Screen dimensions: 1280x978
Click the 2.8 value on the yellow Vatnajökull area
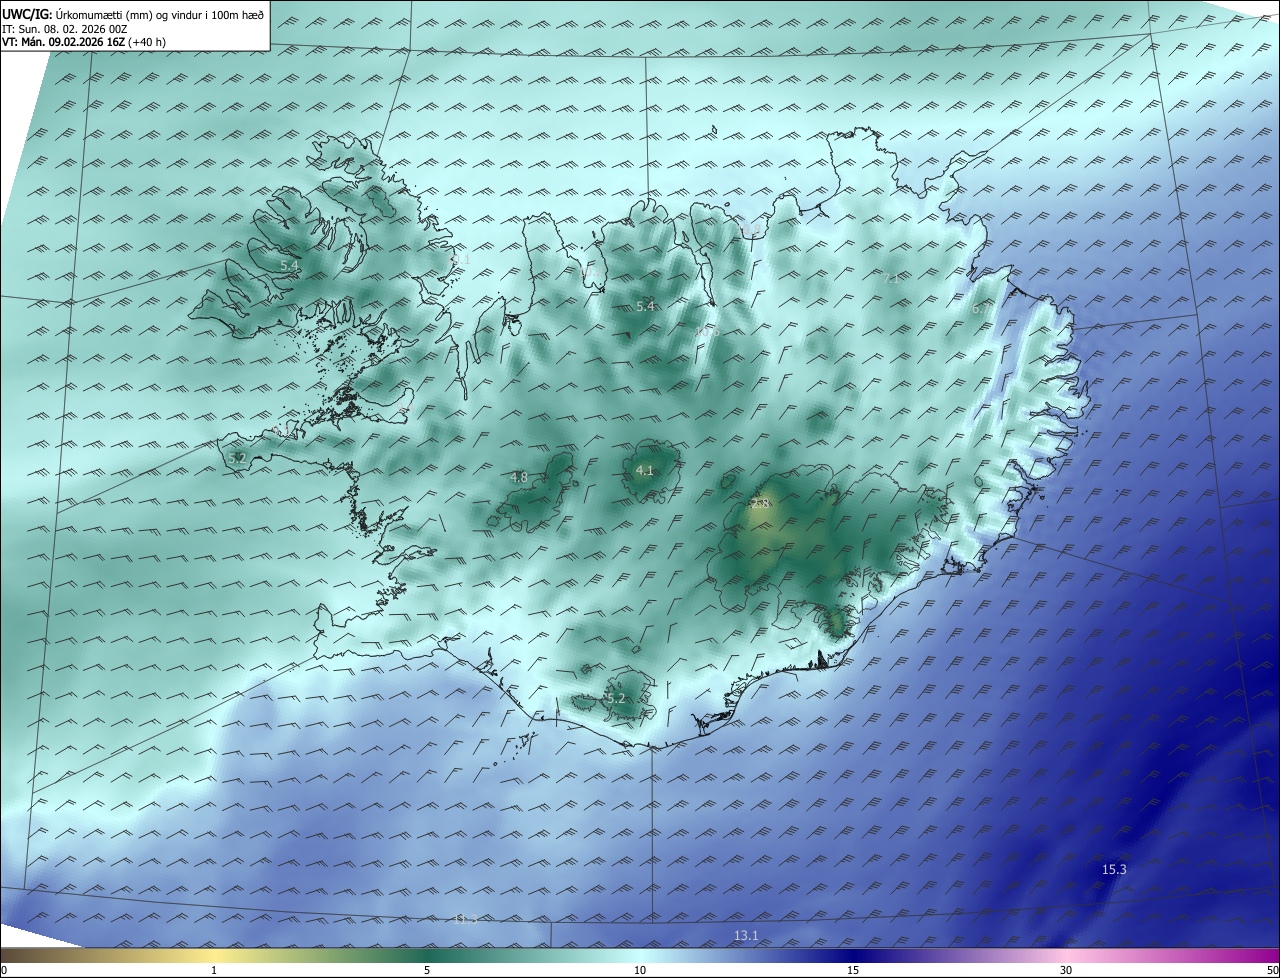[760, 504]
